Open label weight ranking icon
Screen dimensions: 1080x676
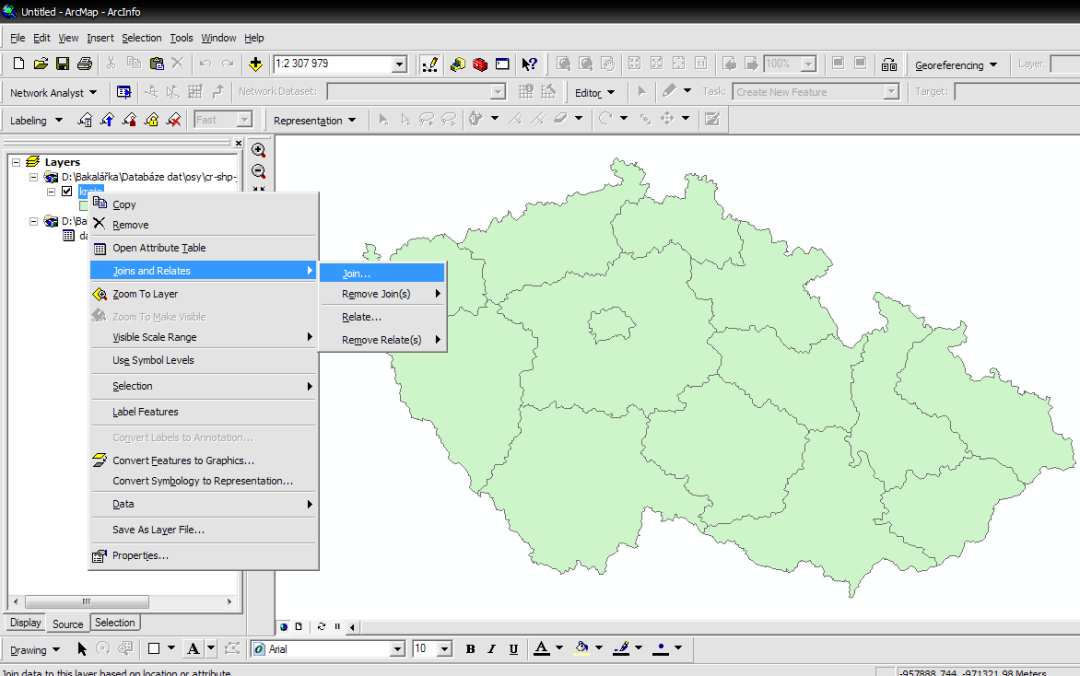pos(129,120)
